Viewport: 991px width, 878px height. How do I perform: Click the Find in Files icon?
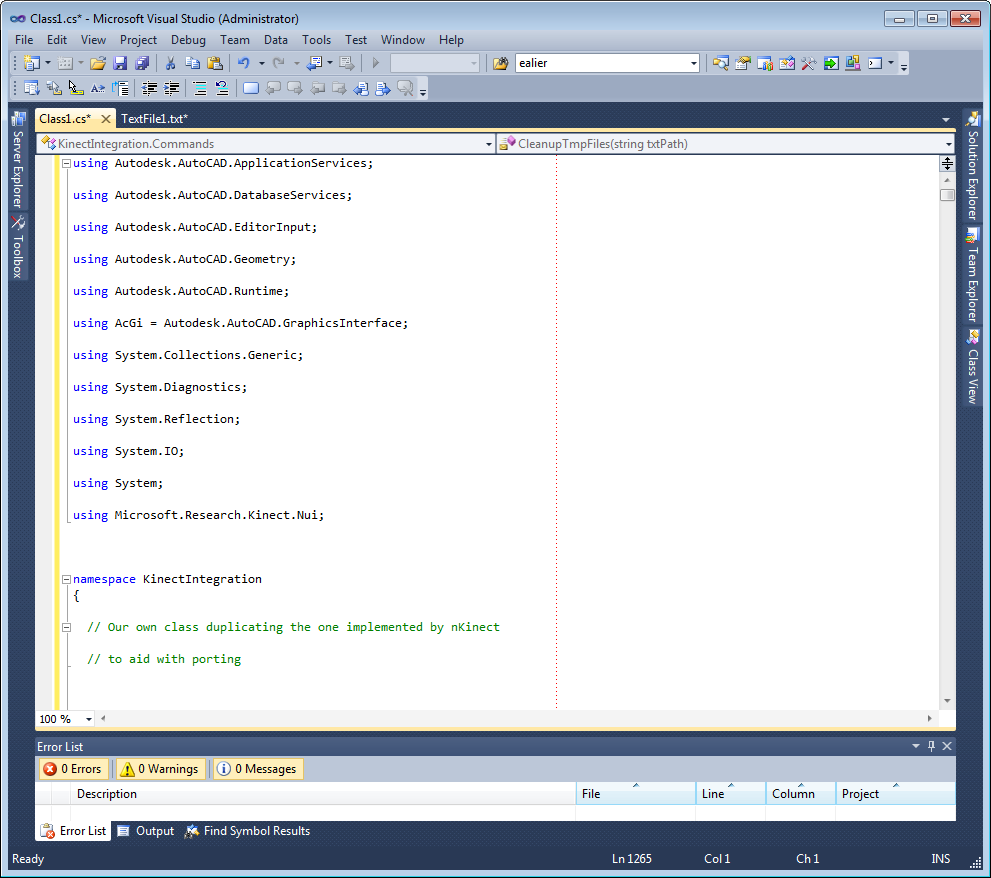[x=501, y=63]
